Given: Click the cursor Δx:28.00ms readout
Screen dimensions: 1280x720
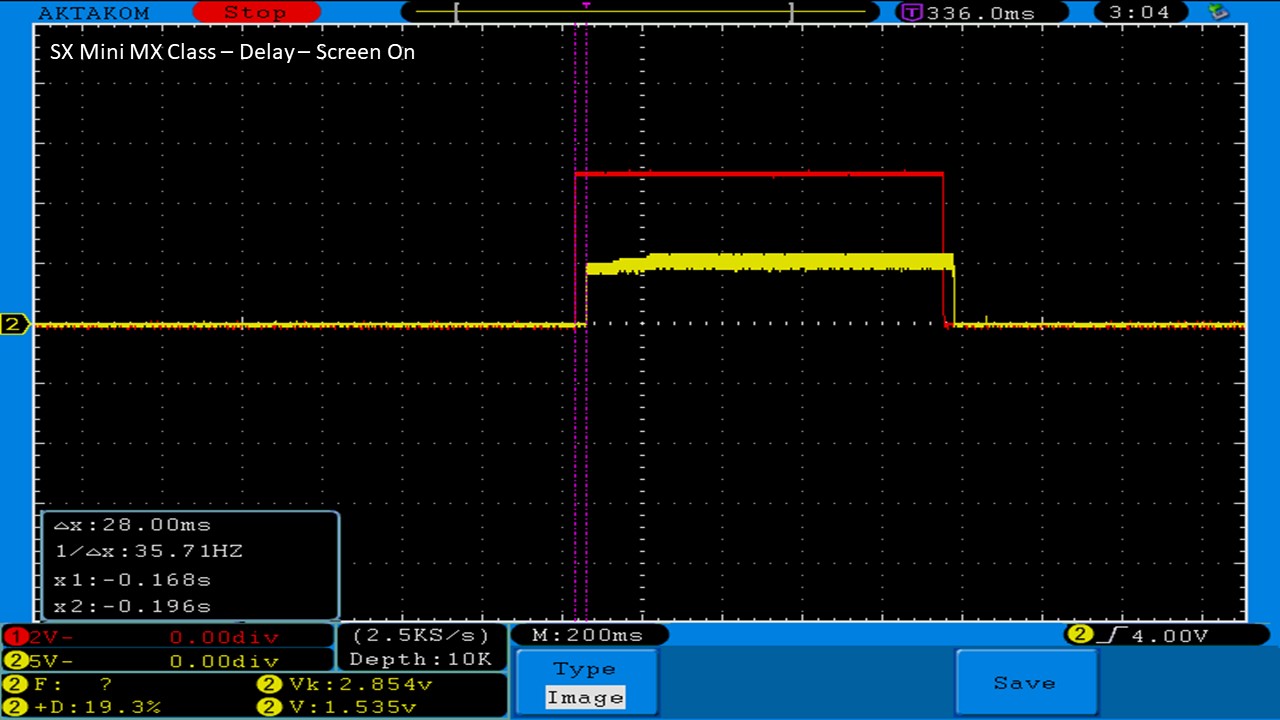Looking at the screenshot, I should (132, 525).
